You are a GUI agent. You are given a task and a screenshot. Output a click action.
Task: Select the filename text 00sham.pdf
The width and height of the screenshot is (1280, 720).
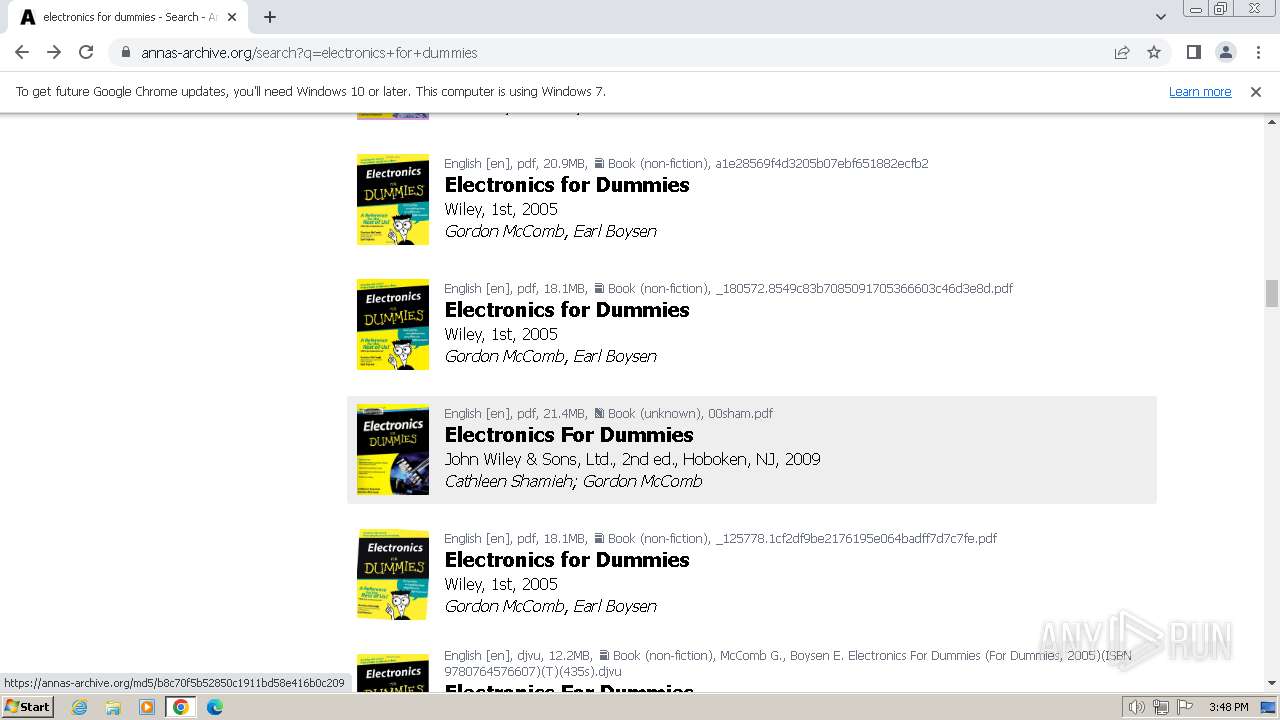pos(740,413)
